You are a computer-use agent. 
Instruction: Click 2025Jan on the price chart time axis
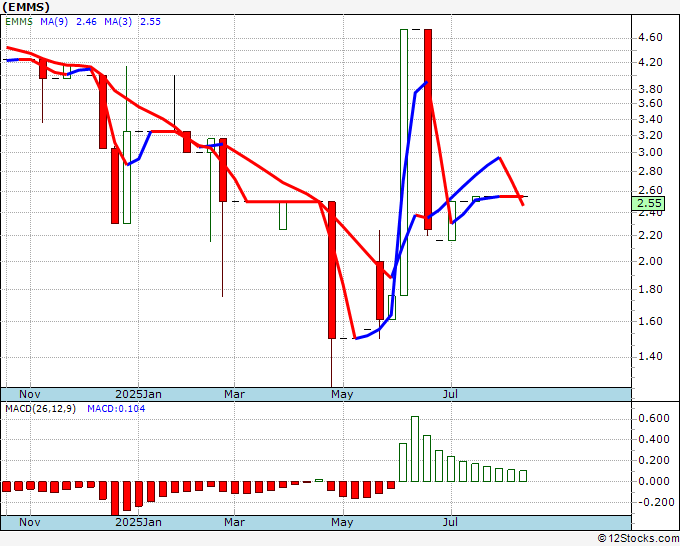click(x=138, y=394)
